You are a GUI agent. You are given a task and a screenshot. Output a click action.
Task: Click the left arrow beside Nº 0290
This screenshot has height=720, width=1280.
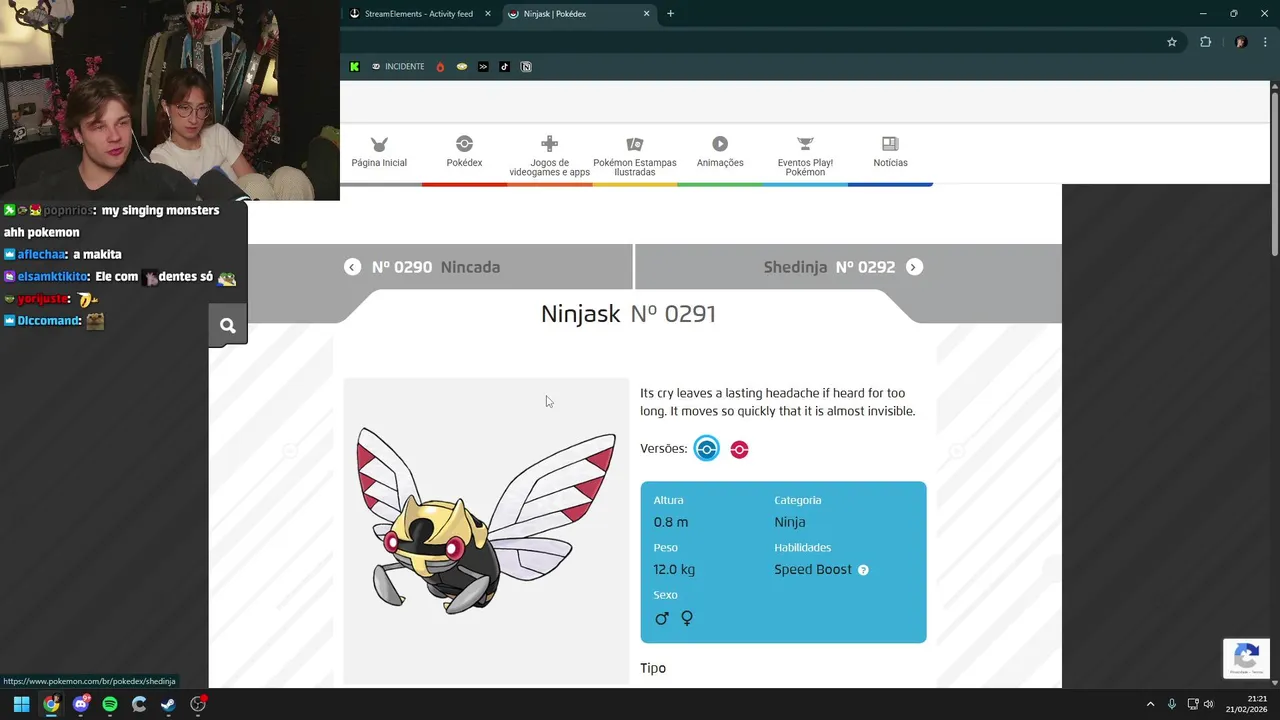pyautogui.click(x=352, y=267)
